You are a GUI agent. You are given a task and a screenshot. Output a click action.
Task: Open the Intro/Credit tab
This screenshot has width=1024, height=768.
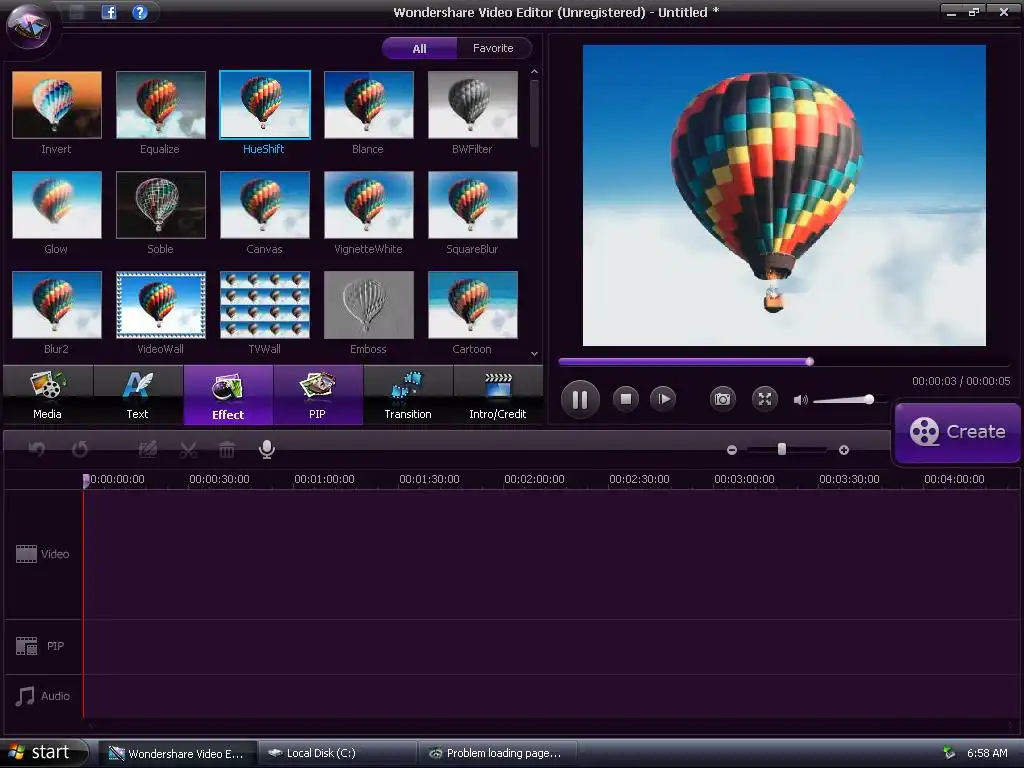(498, 396)
